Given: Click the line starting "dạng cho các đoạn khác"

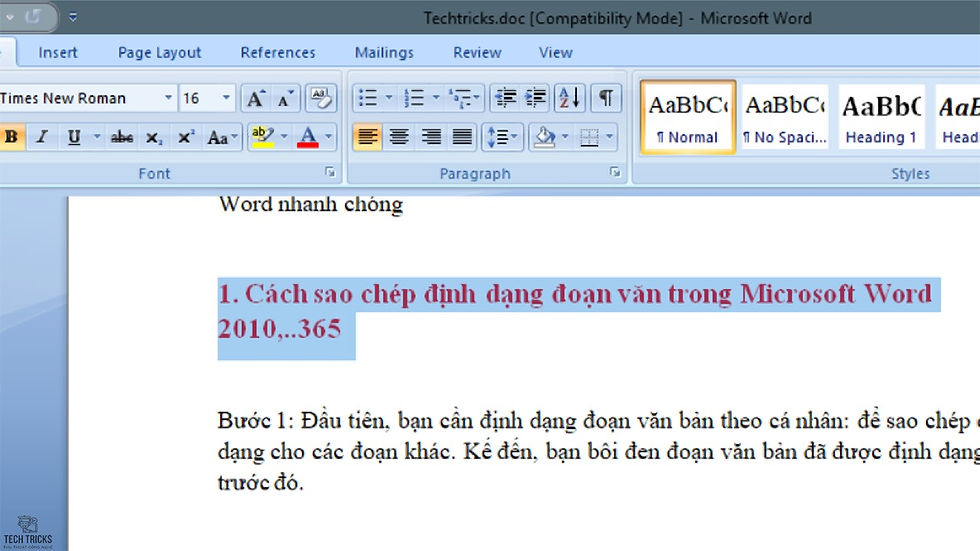Looking at the screenshot, I should pyautogui.click(x=599, y=451).
